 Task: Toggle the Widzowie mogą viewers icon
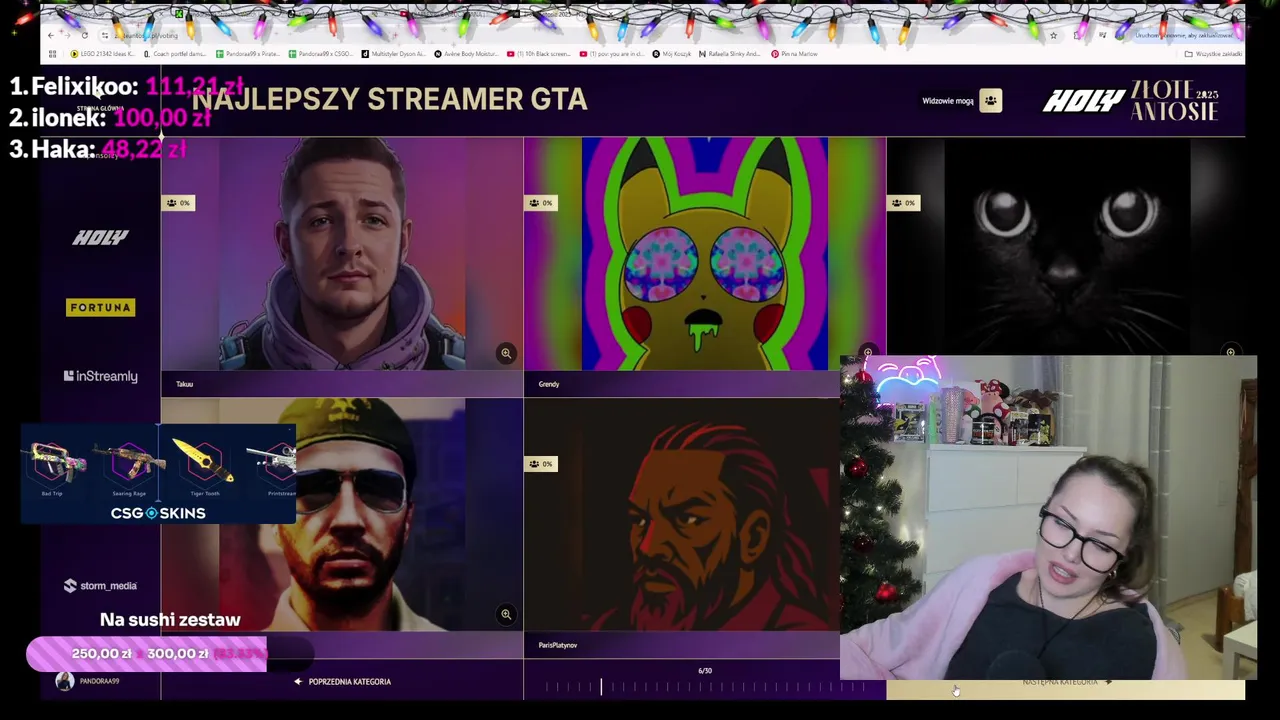click(x=990, y=100)
